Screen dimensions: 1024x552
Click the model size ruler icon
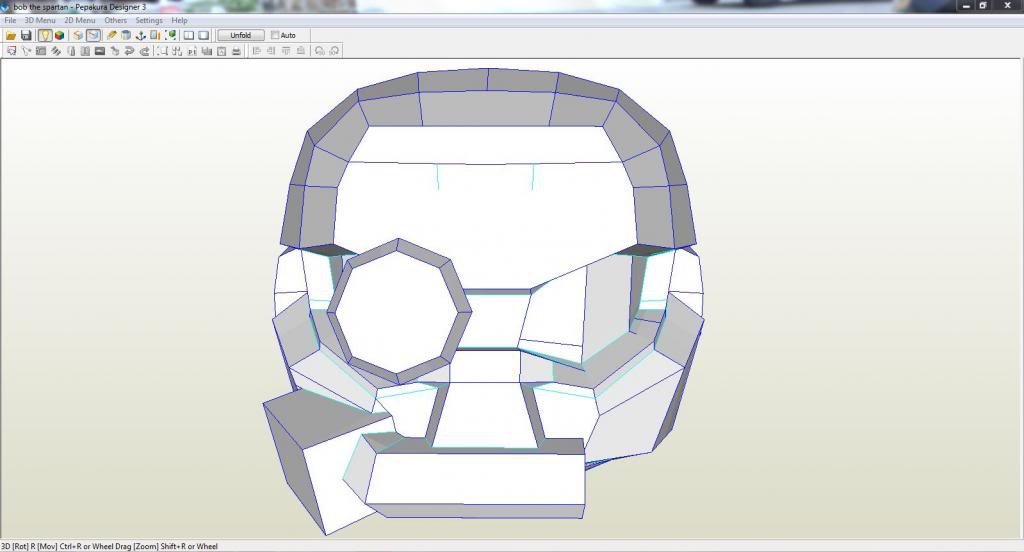point(155,35)
